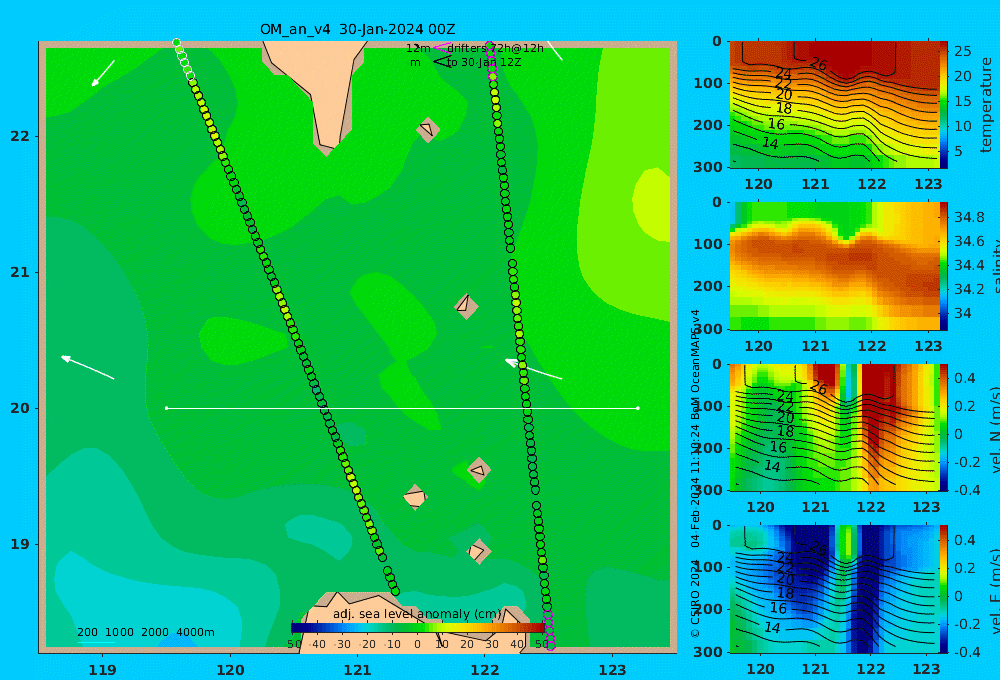Open the temperature section panel
1000x680 pixels.
point(835,105)
